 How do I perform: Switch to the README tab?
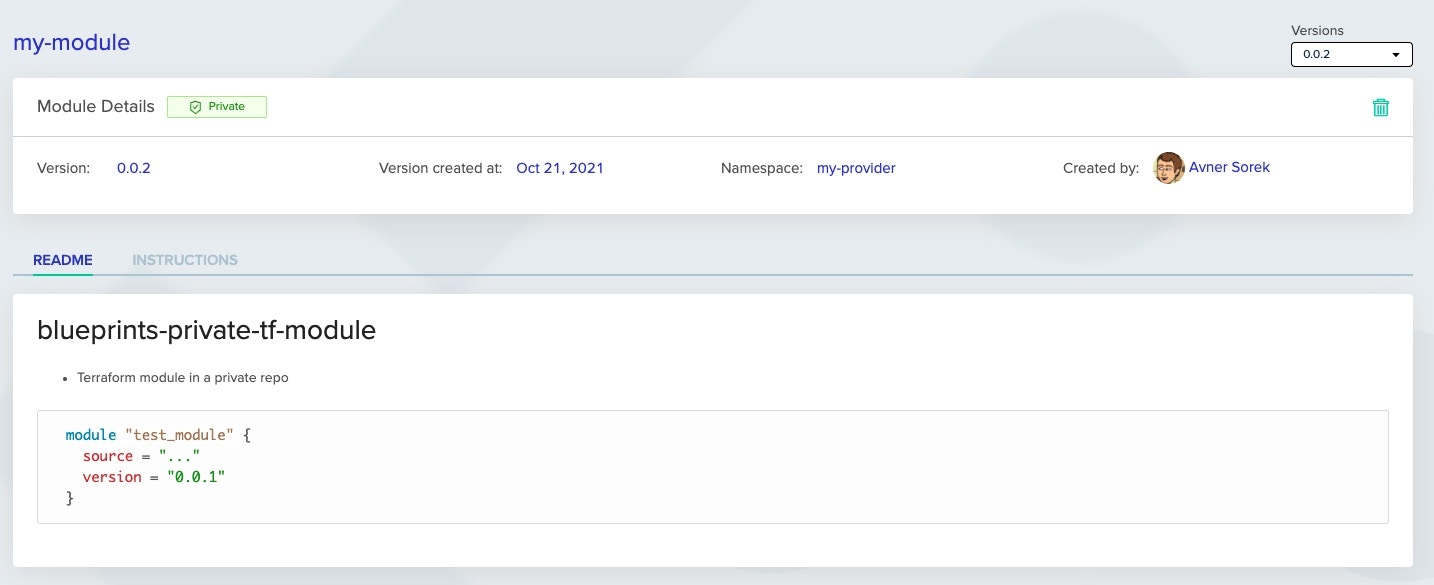(x=63, y=260)
